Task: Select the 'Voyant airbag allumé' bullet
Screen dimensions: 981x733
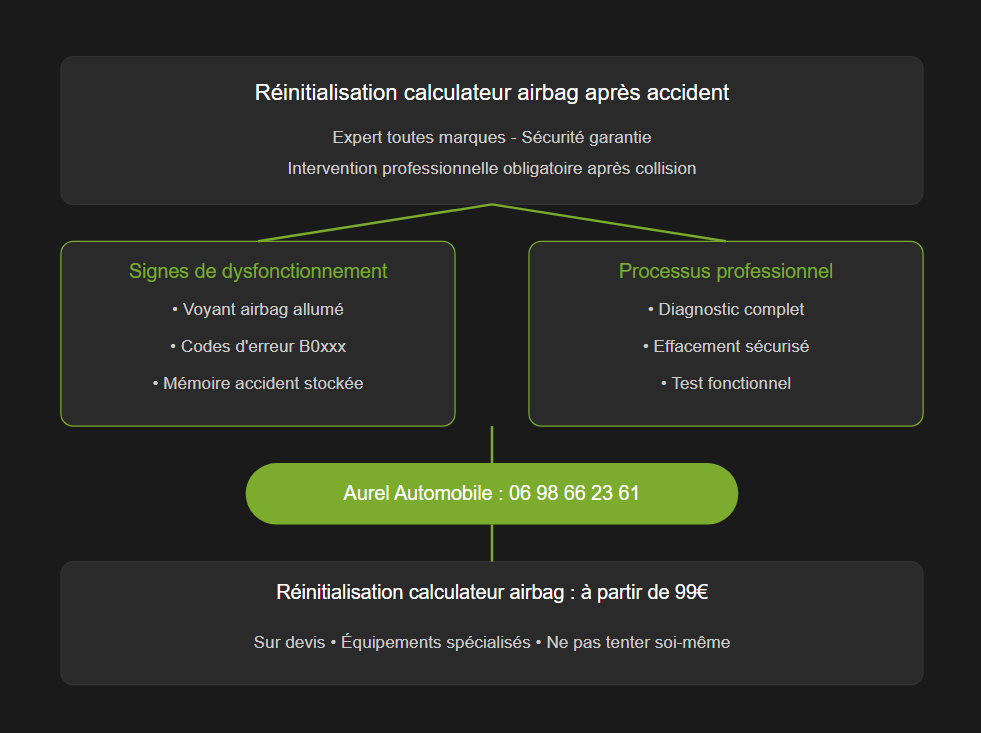Action: point(258,309)
